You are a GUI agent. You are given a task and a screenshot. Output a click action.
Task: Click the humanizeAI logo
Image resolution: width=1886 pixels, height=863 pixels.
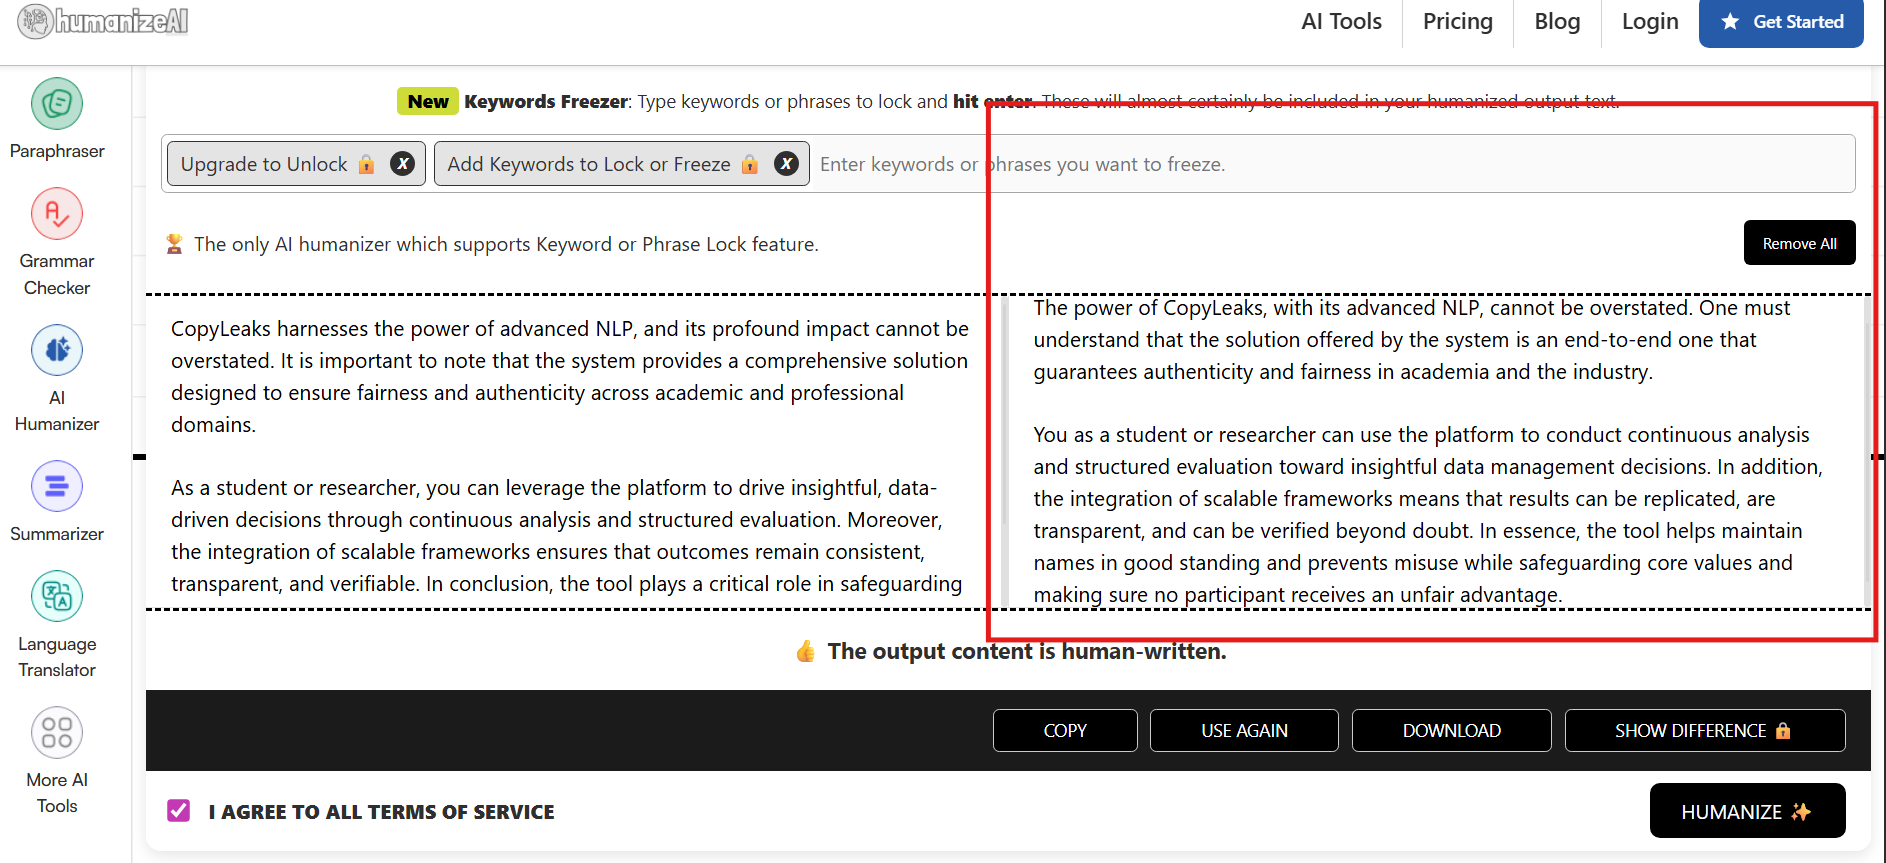(104, 21)
